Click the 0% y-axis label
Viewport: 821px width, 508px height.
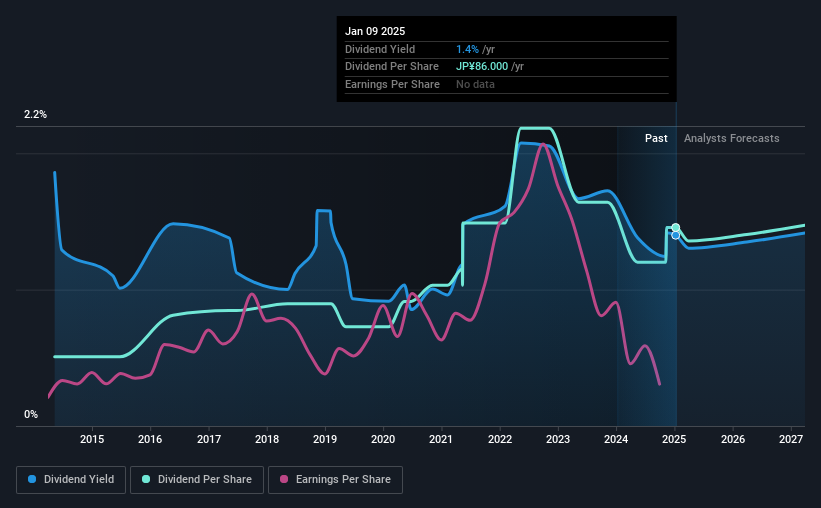31,414
